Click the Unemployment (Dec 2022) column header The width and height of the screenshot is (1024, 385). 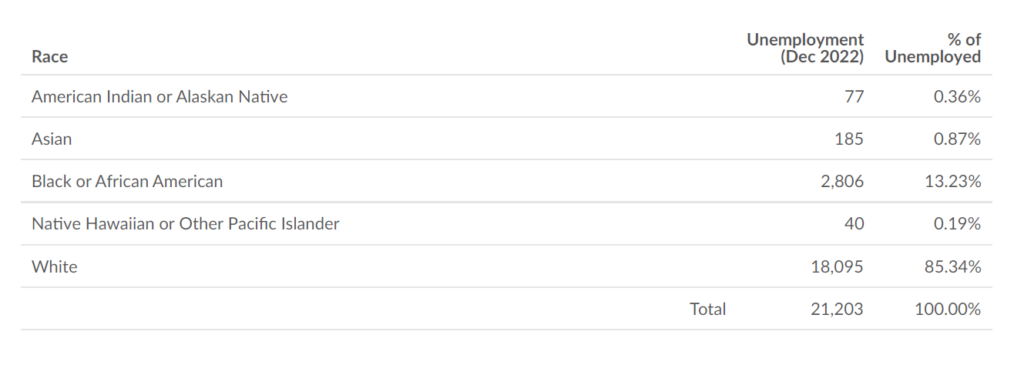[805, 48]
